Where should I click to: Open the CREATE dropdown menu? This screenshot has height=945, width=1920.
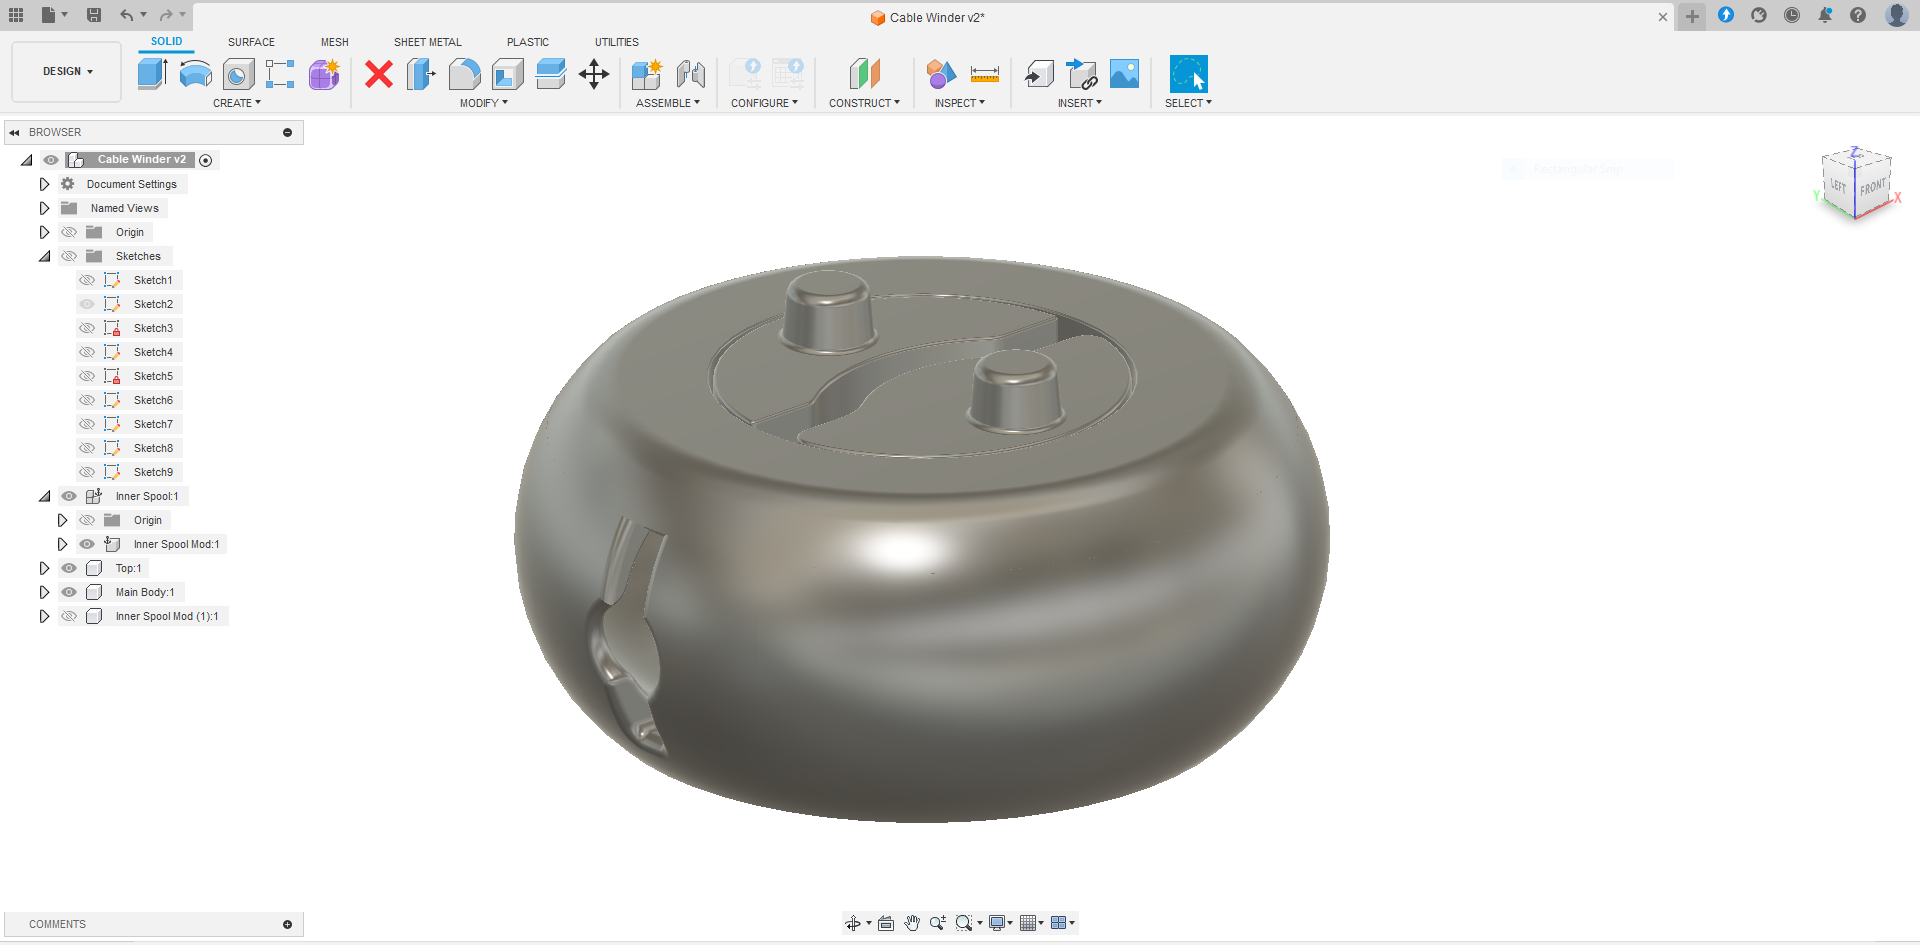tap(237, 103)
